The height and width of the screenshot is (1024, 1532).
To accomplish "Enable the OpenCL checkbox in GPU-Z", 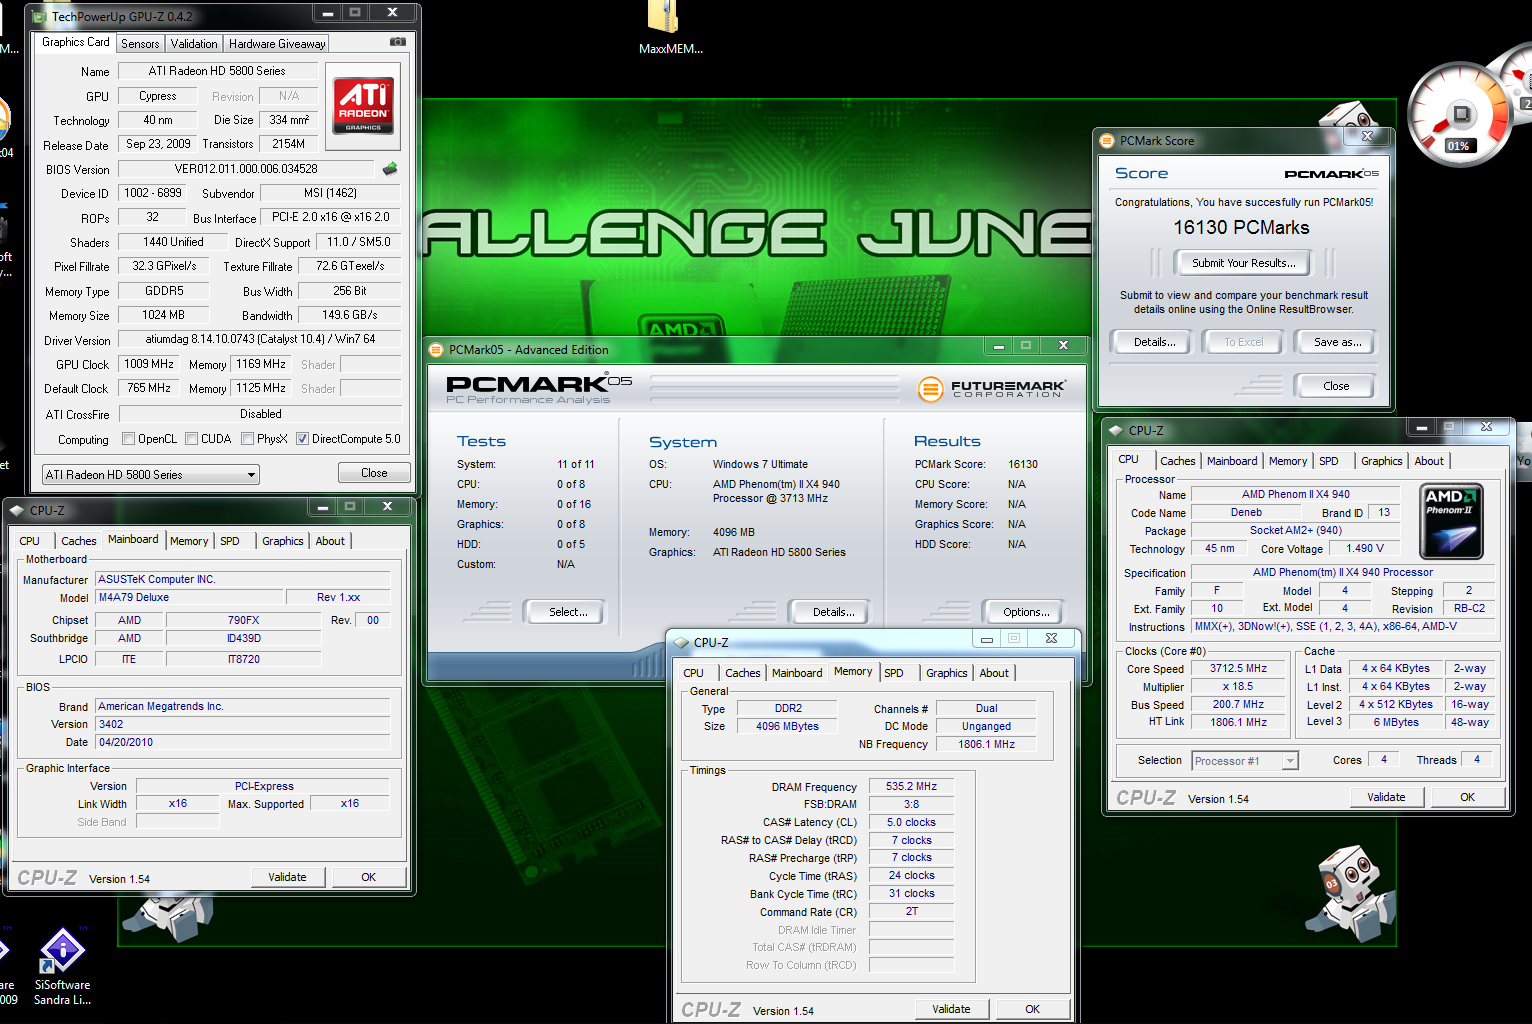I will pos(128,438).
